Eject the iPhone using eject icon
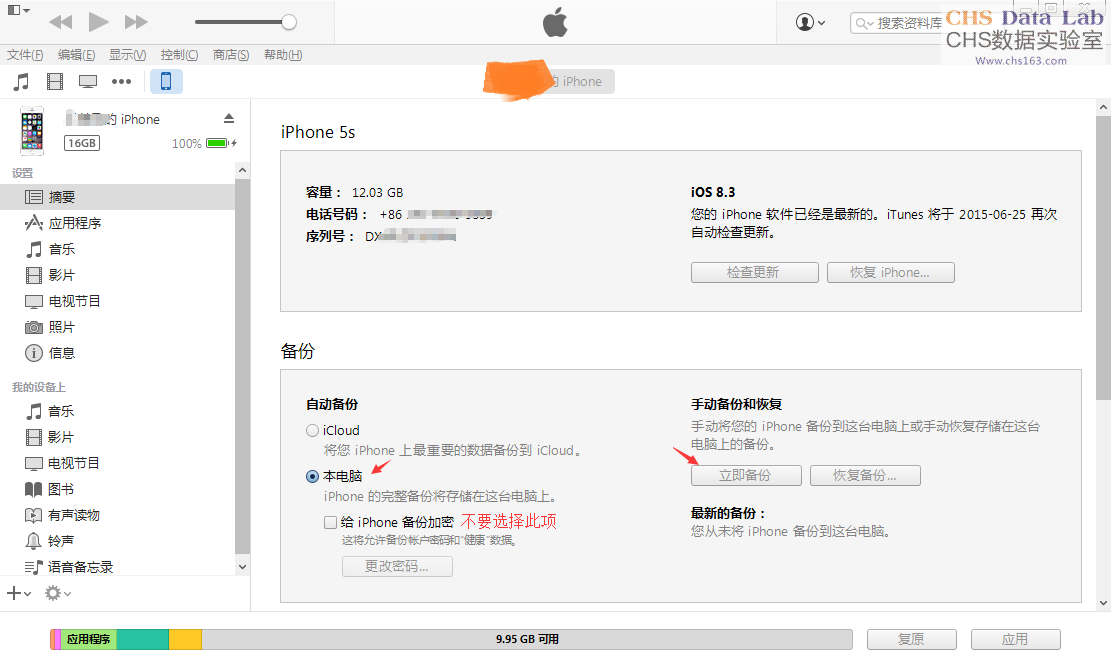This screenshot has width=1111, height=667. 229,118
